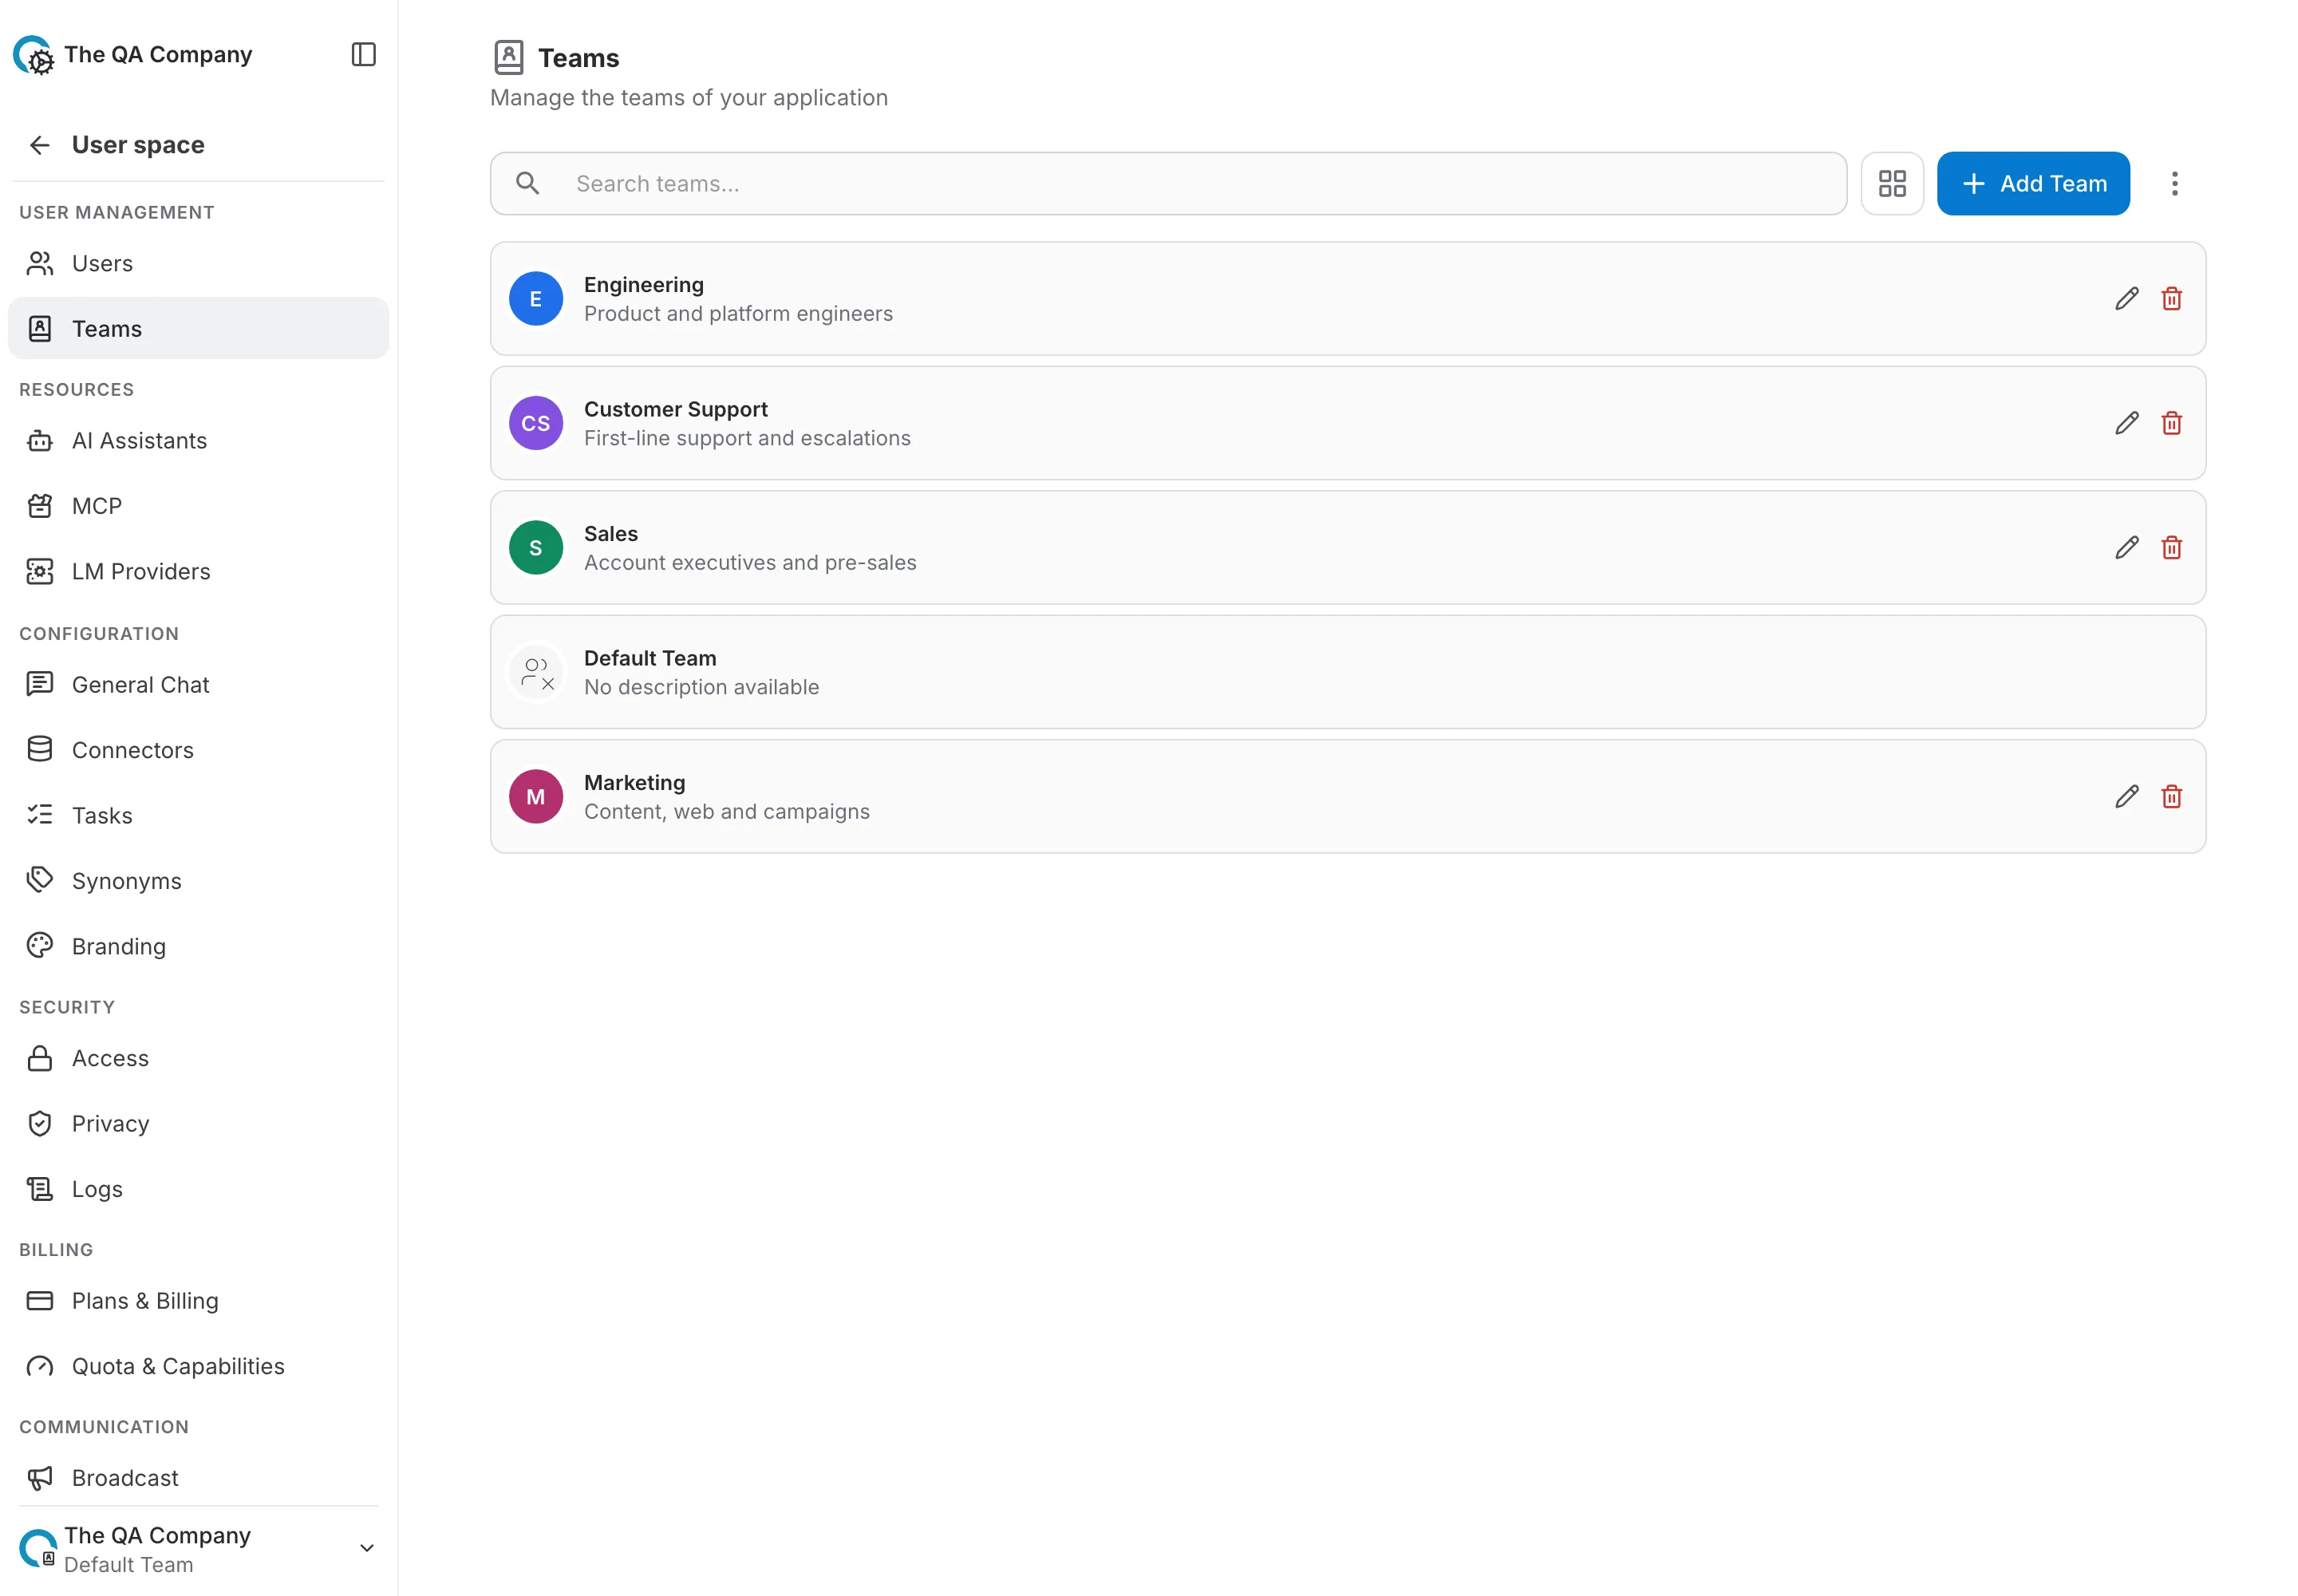
Task: View the Logs page
Action: (x=198, y=1189)
